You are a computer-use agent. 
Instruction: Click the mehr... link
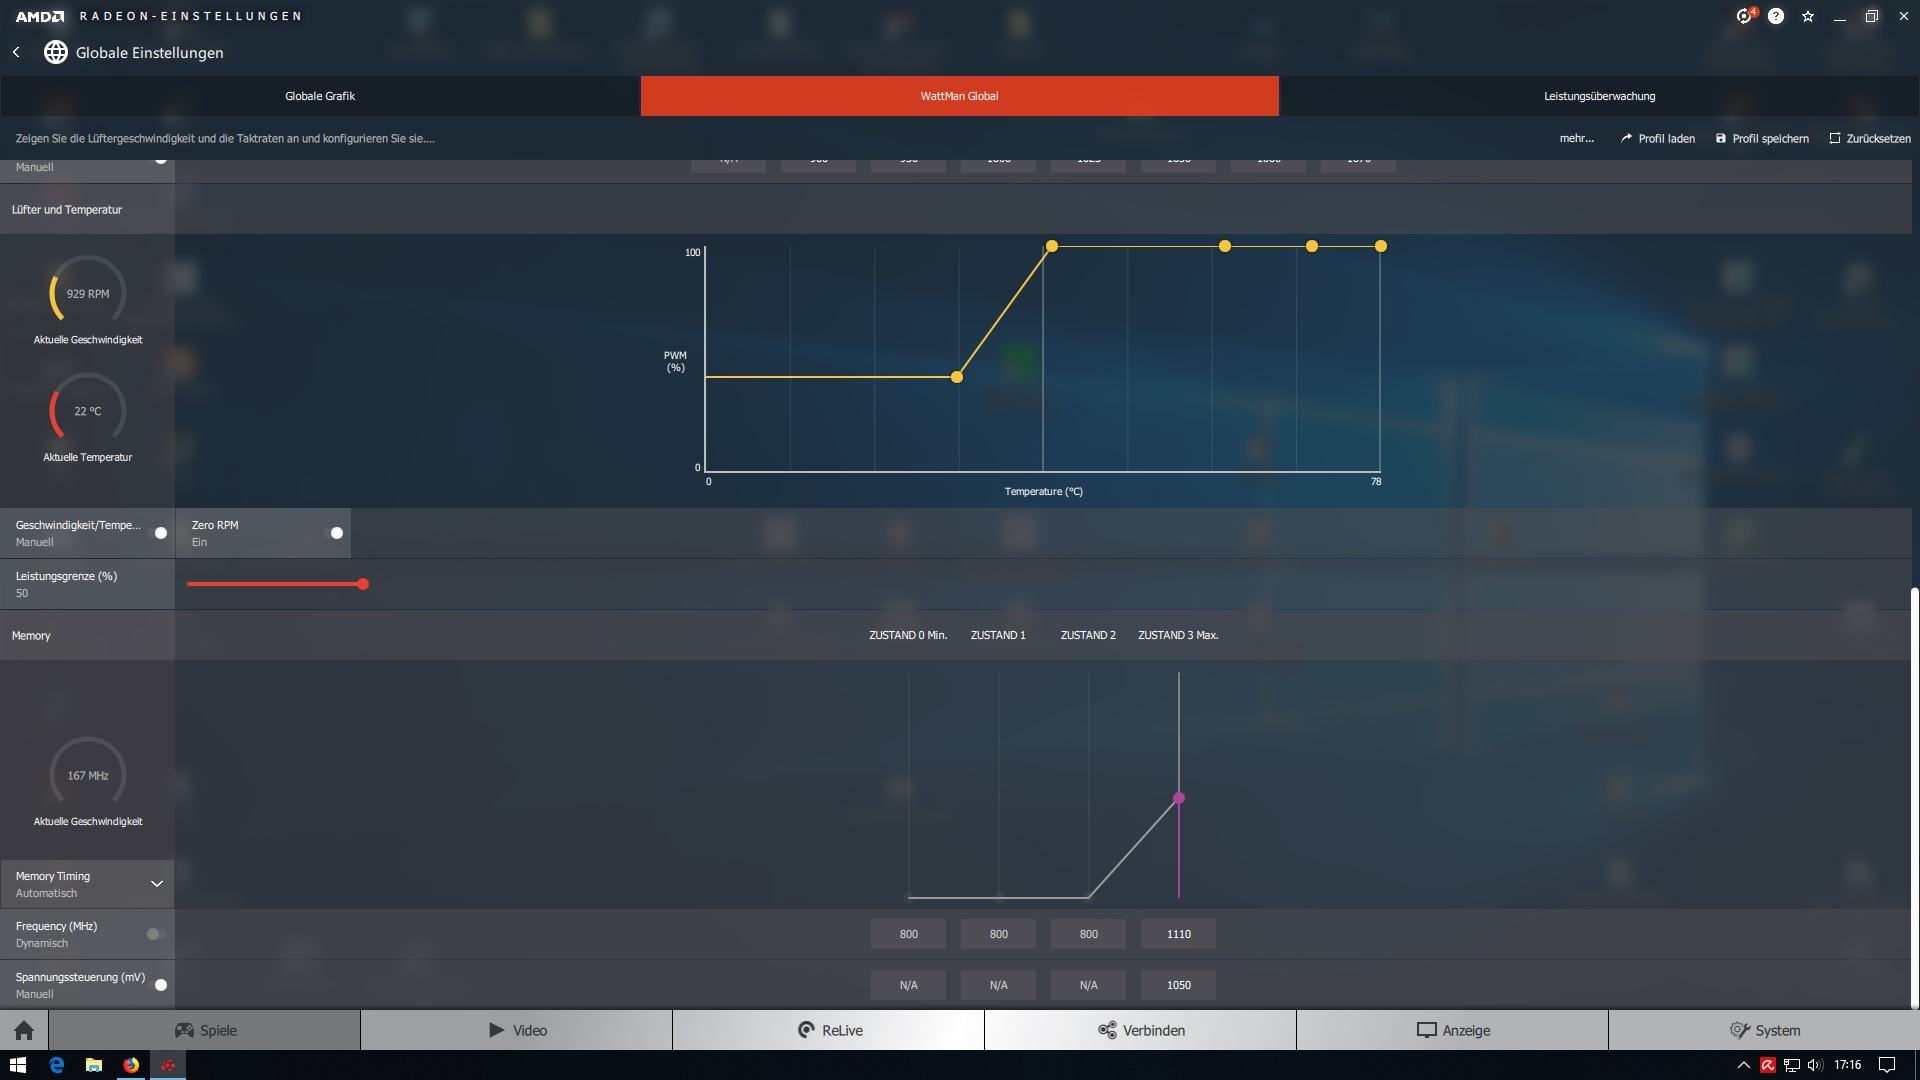(1577, 139)
